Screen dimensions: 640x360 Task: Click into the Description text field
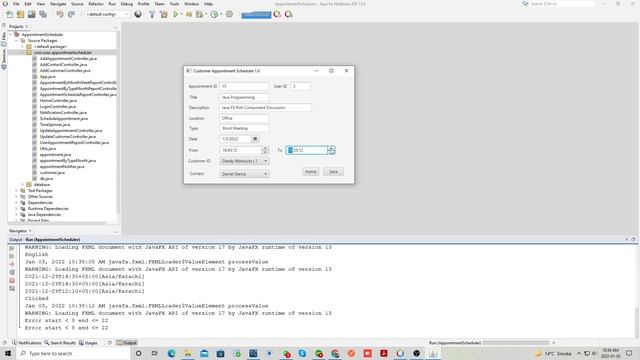[266, 108]
